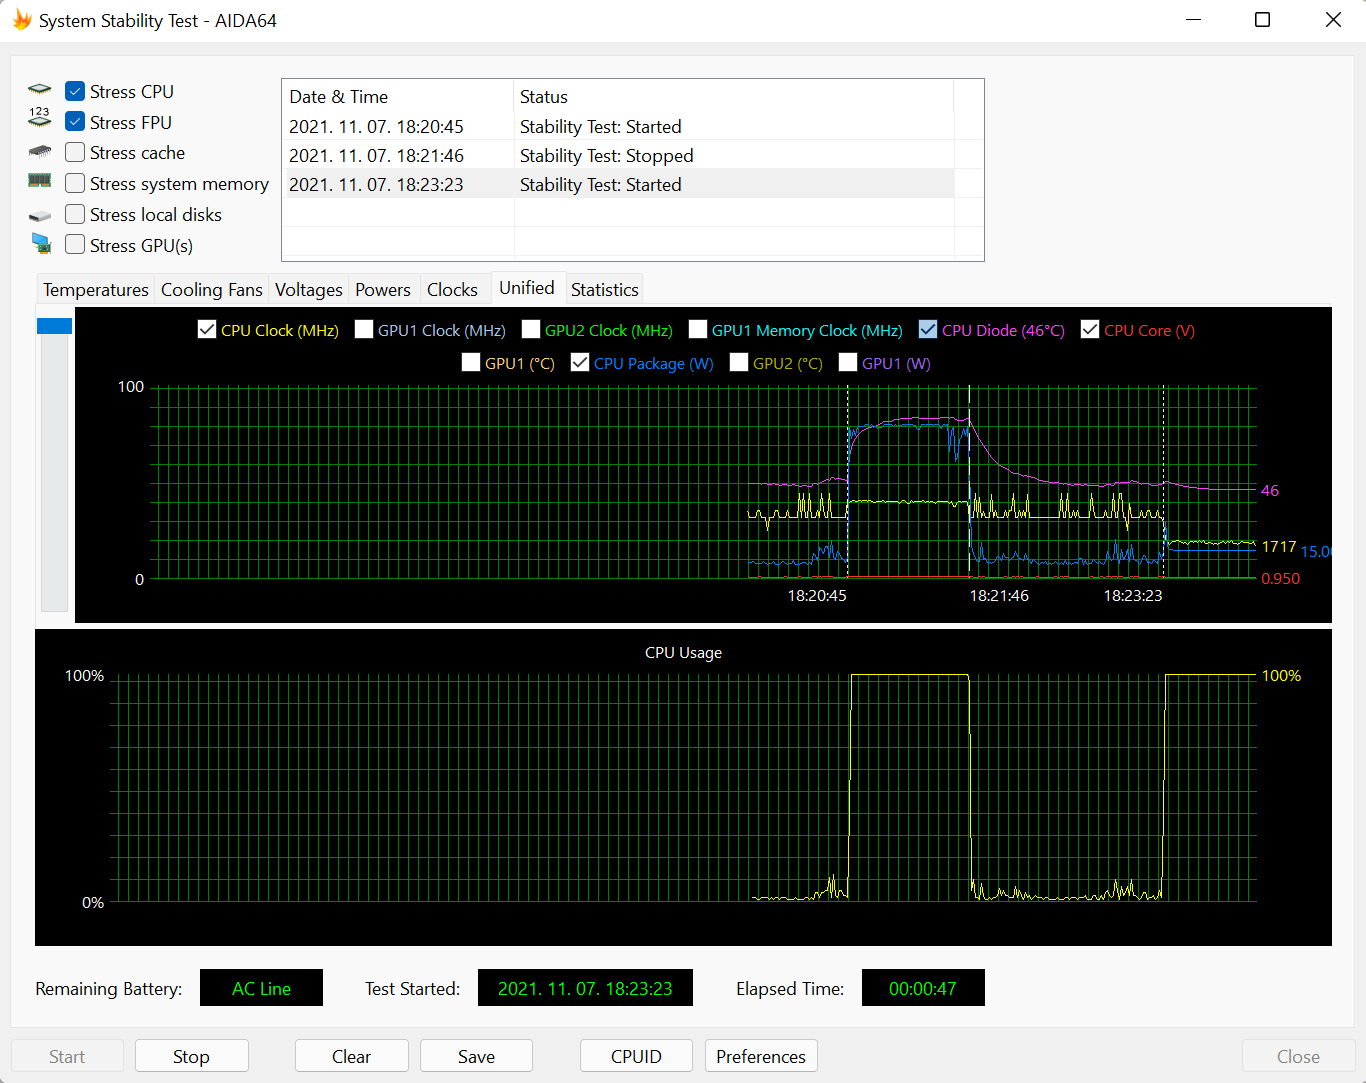Maximize the AIDA64 window
1366x1083 pixels.
pyautogui.click(x=1263, y=20)
